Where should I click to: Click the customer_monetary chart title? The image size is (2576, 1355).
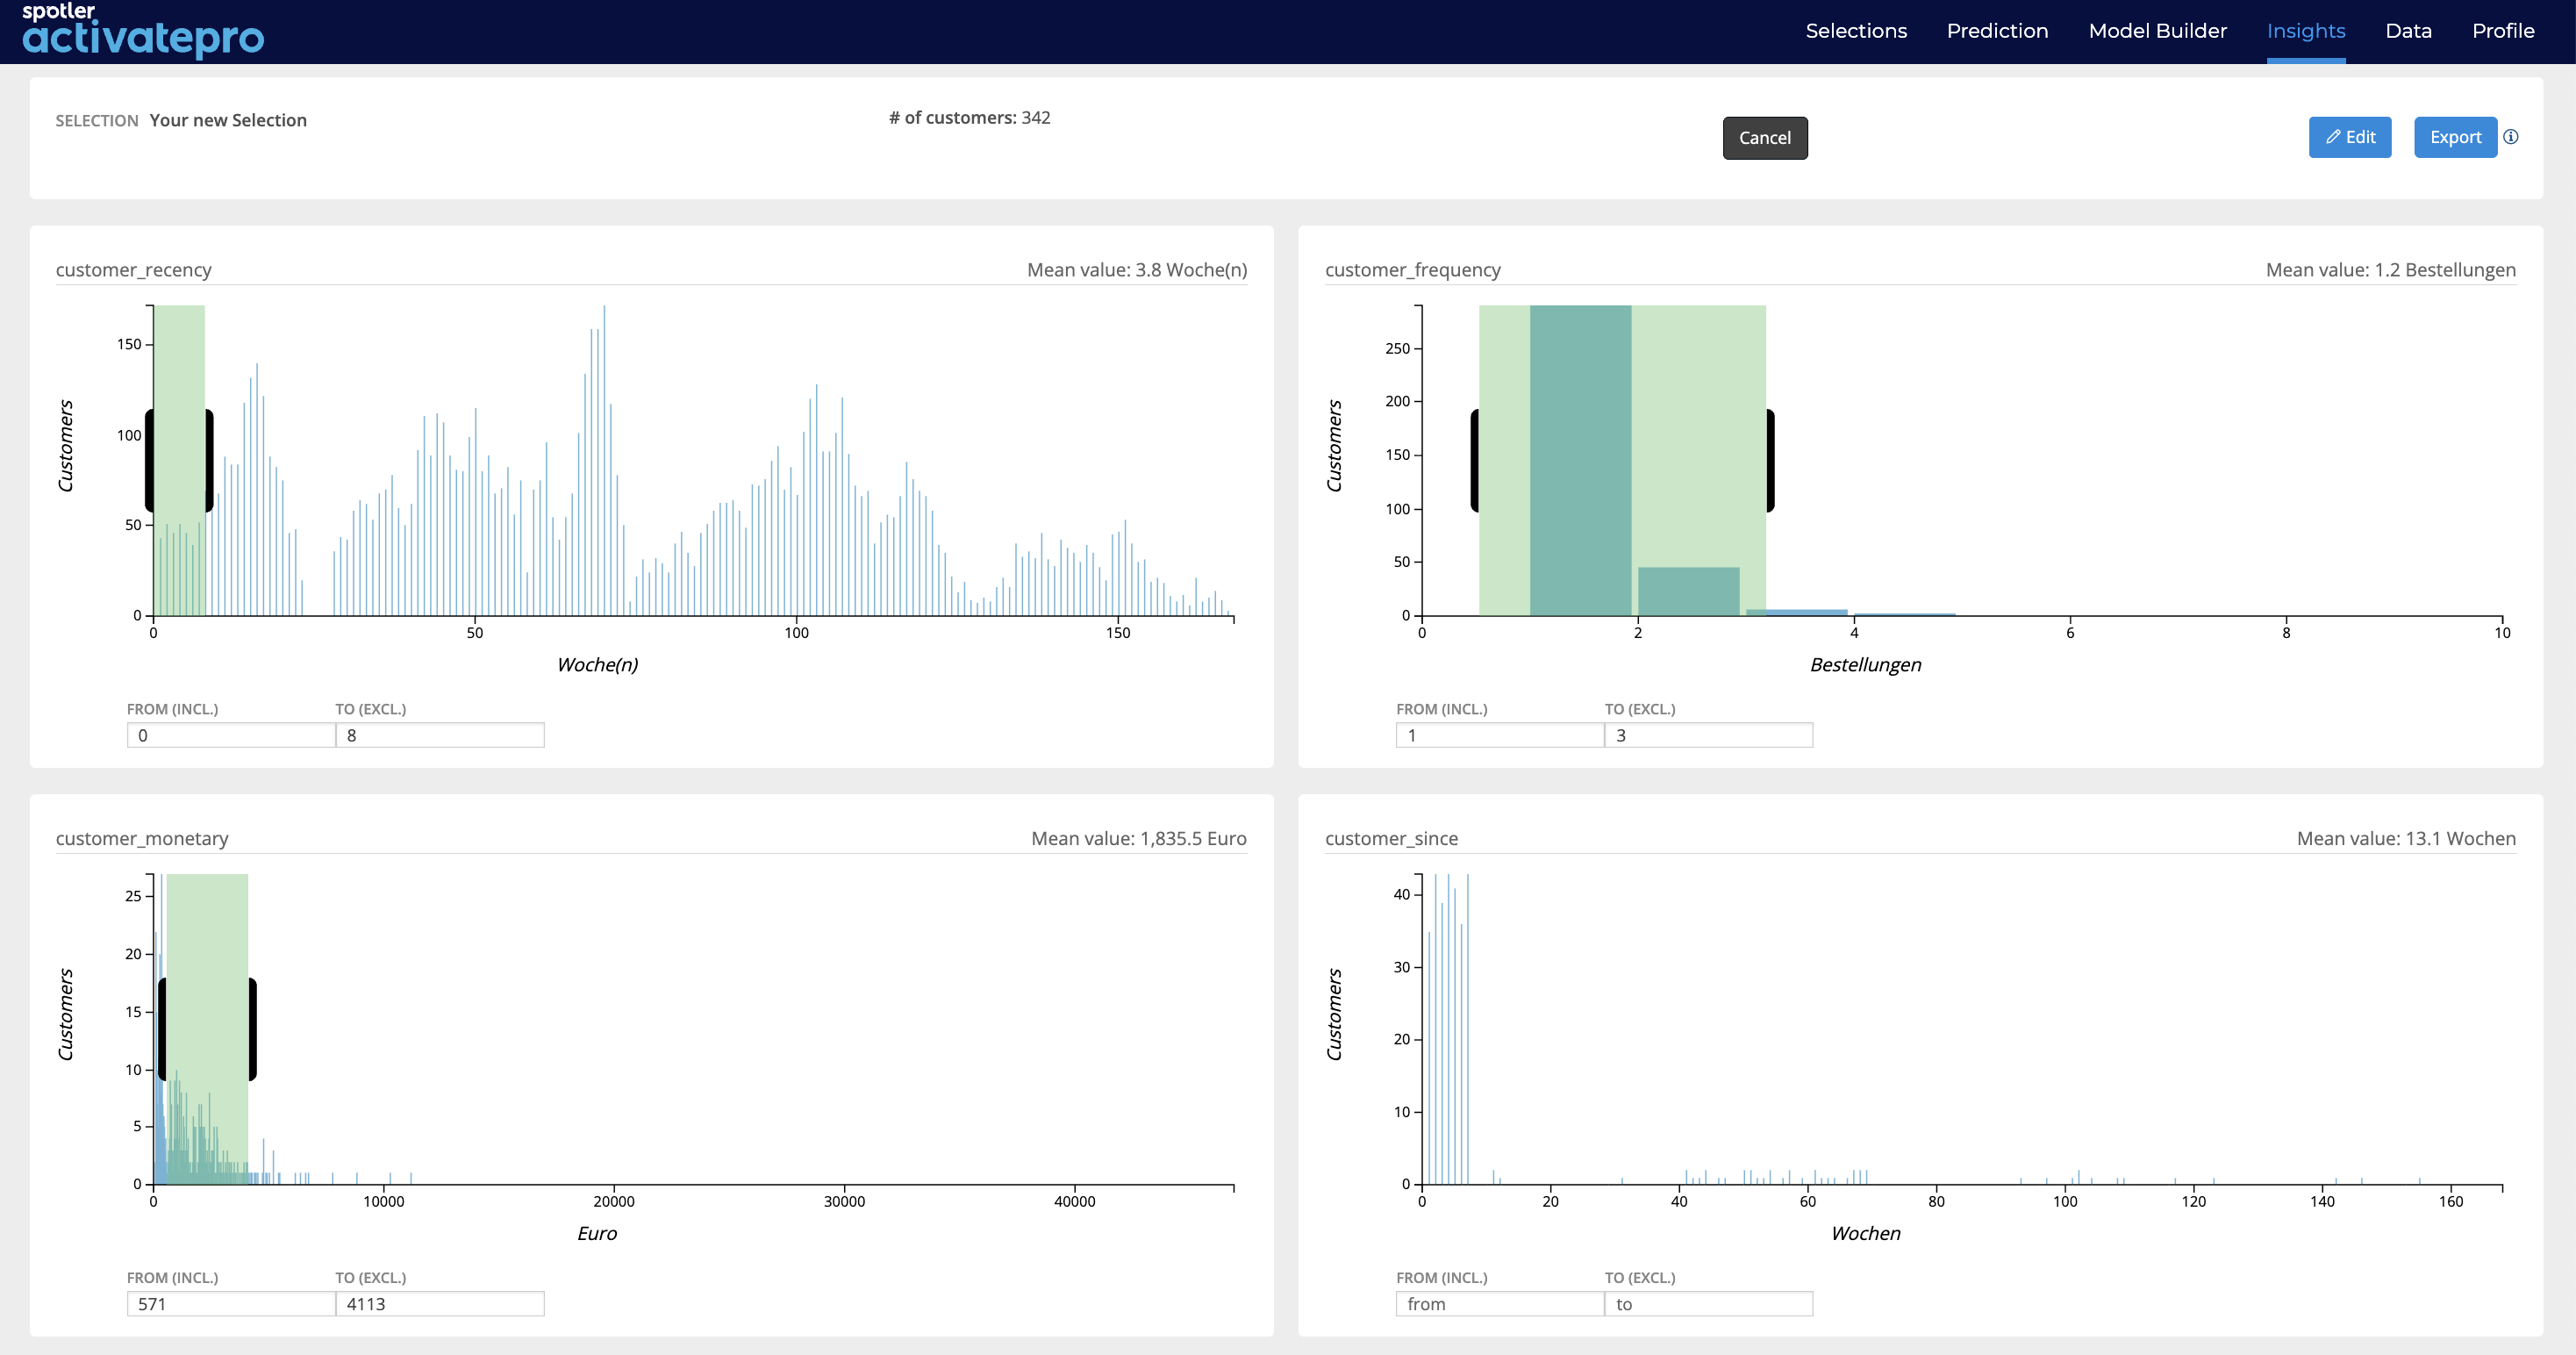click(x=142, y=839)
